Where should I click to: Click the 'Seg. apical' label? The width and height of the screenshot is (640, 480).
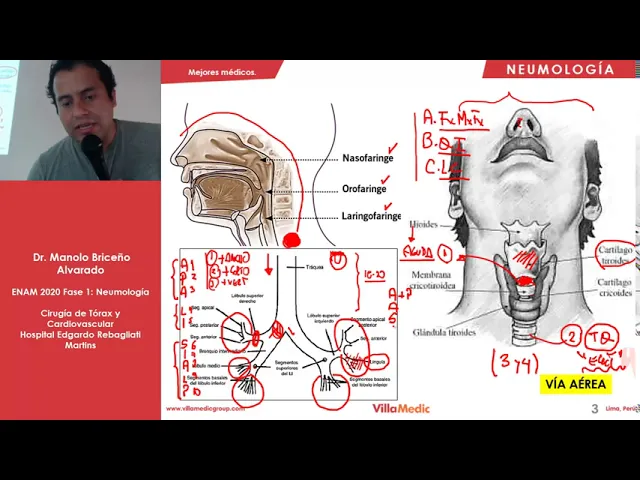point(202,307)
